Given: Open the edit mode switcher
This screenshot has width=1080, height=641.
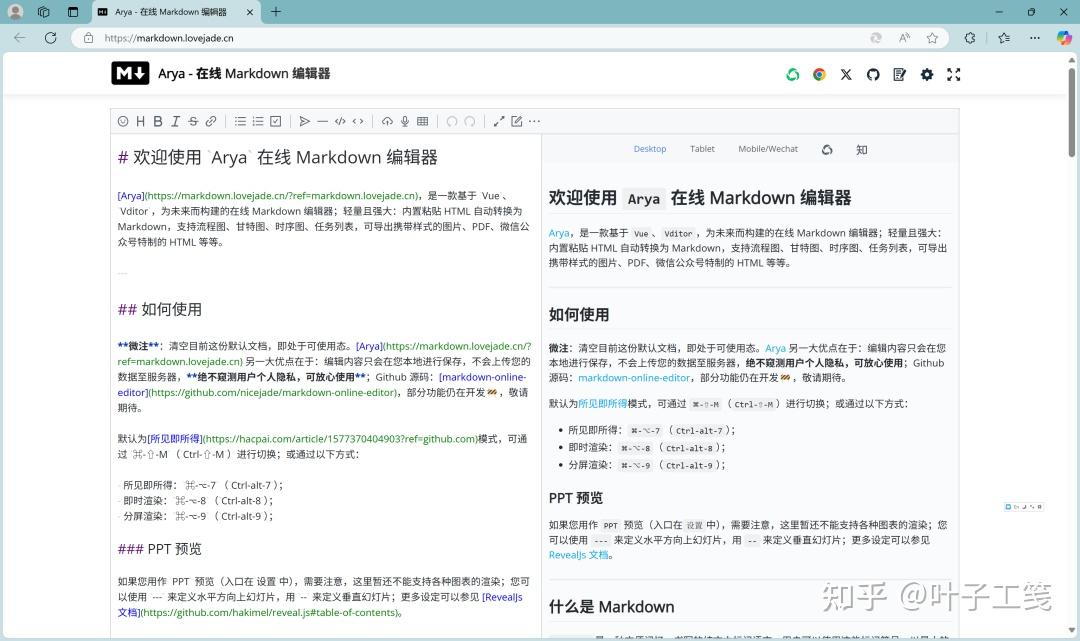Looking at the screenshot, I should 517,121.
